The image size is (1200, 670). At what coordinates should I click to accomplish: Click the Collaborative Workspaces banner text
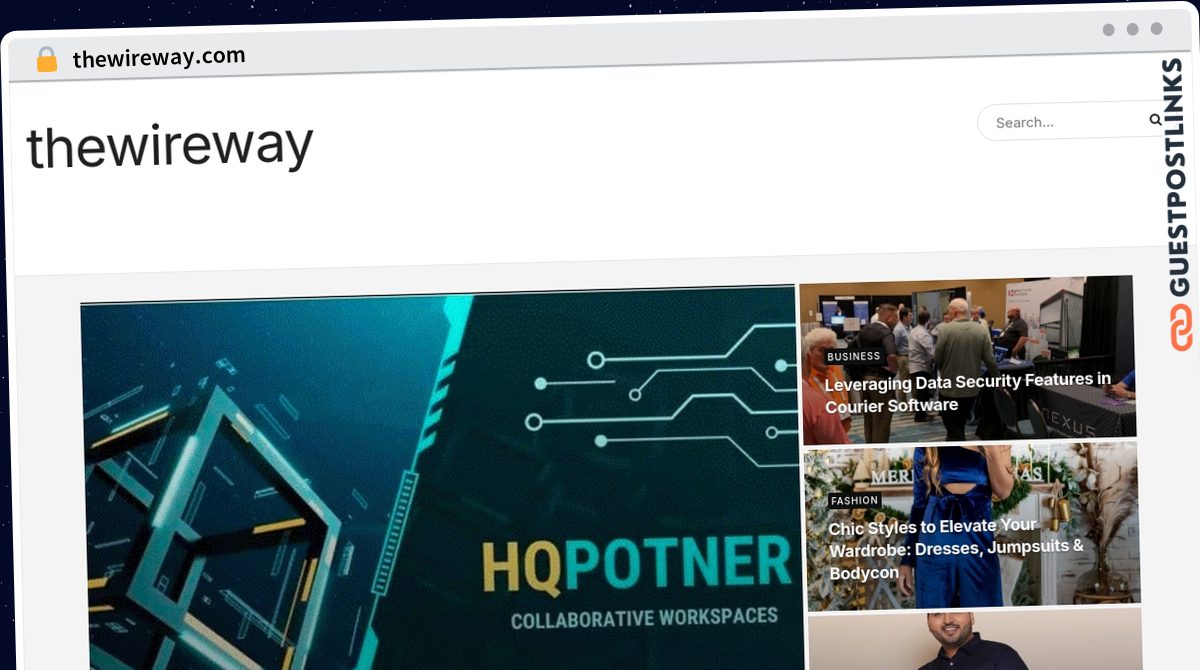pyautogui.click(x=645, y=618)
